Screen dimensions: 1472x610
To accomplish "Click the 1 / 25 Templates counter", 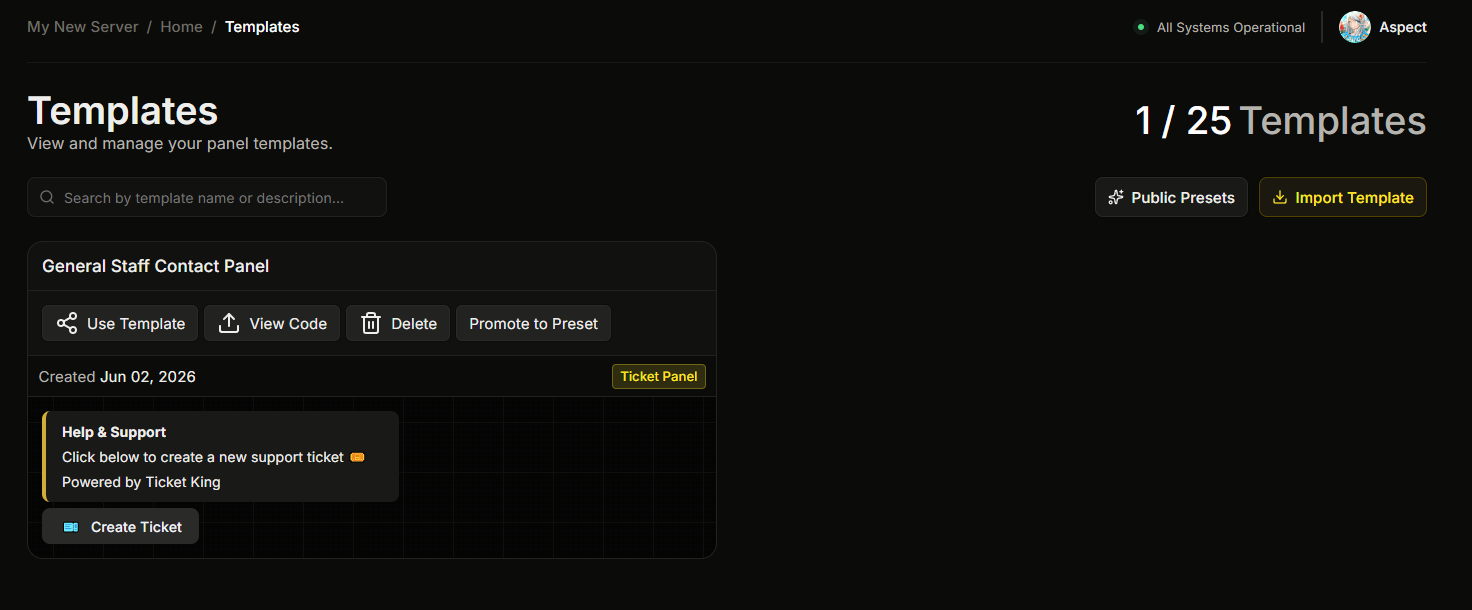I will (1280, 121).
